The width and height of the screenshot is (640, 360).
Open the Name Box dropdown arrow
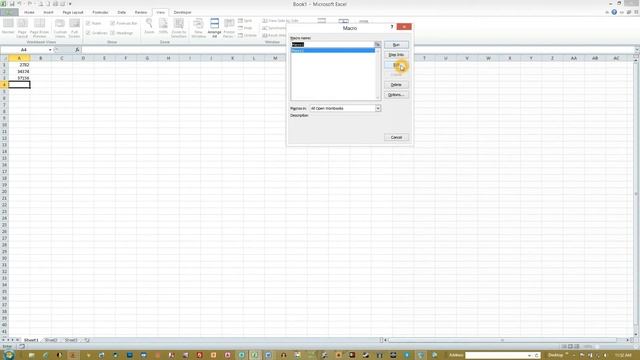[x=50, y=50]
